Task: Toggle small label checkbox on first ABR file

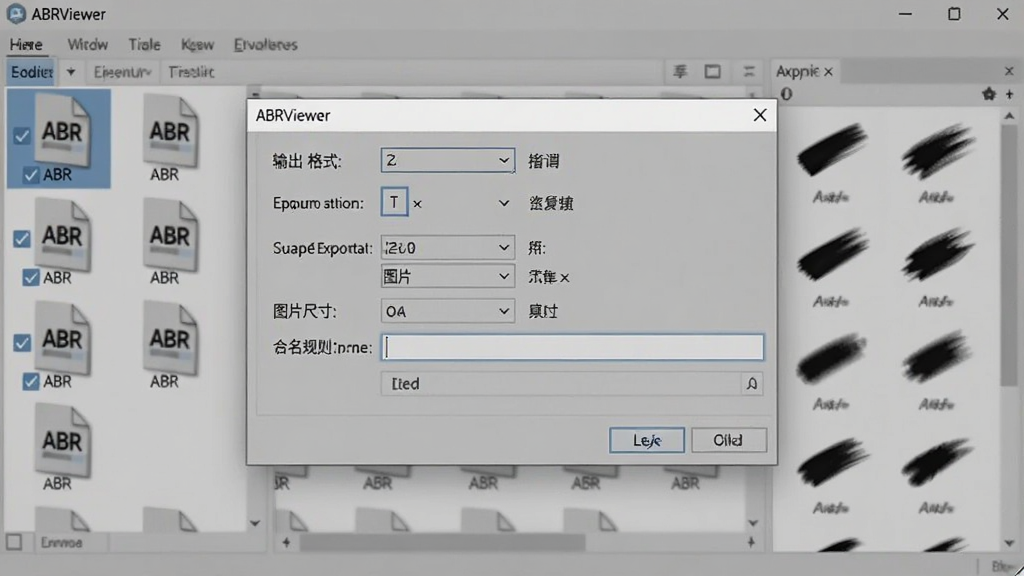Action: tap(30, 175)
